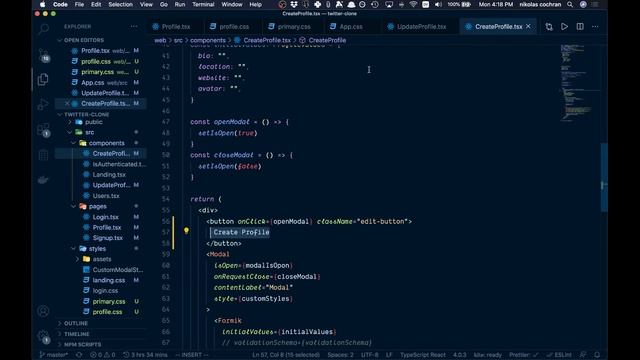This screenshot has height=360, width=640.
Task: Open the Selection menu
Action: [120, 4]
